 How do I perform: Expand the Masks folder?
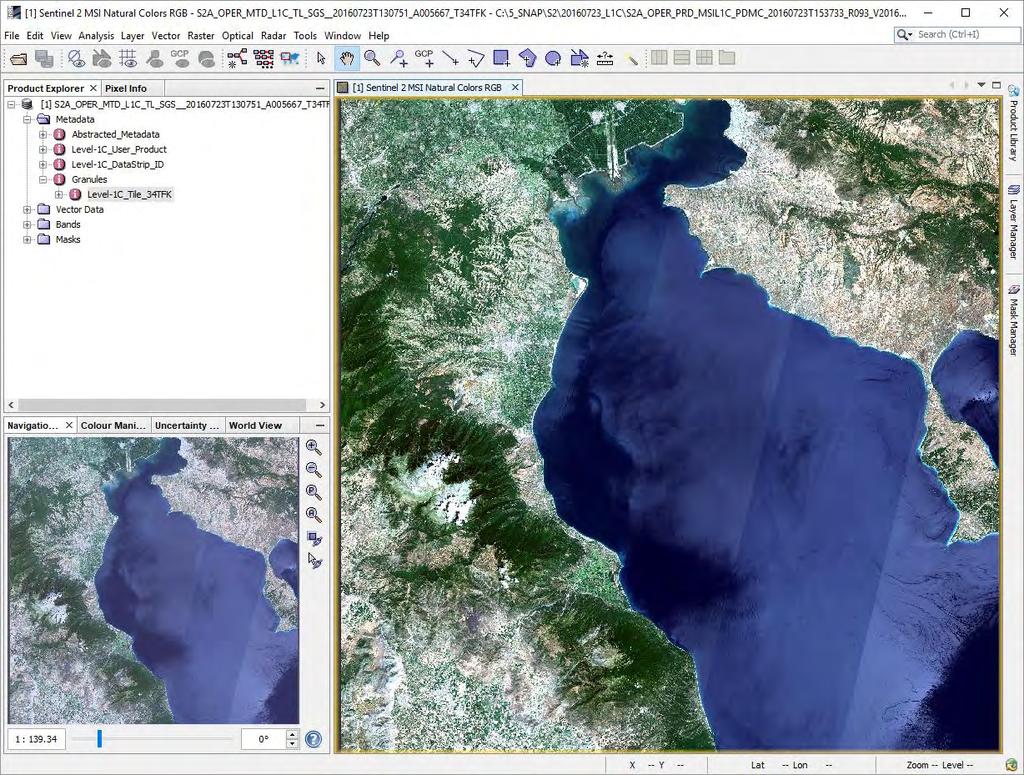[x=27, y=240]
